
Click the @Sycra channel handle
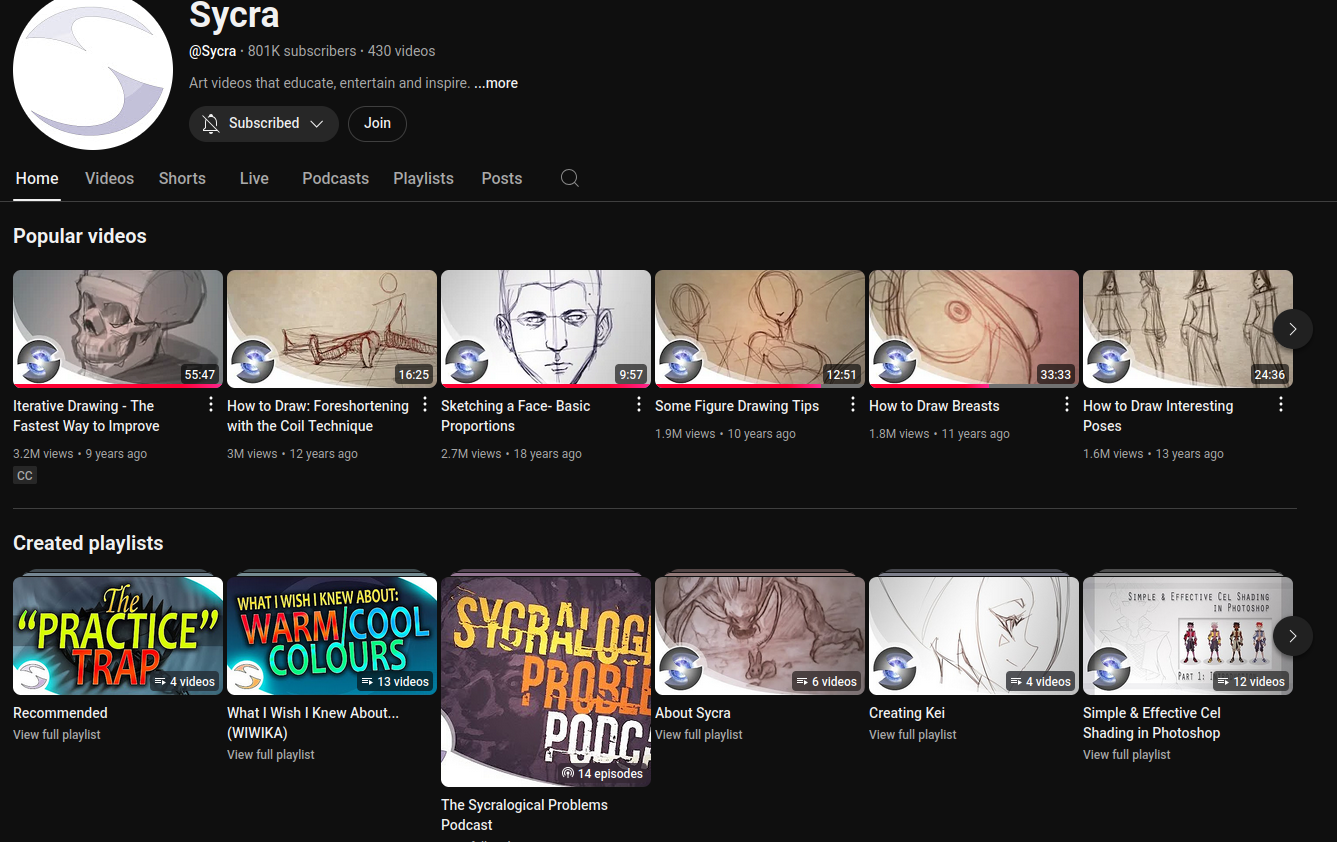click(x=212, y=51)
